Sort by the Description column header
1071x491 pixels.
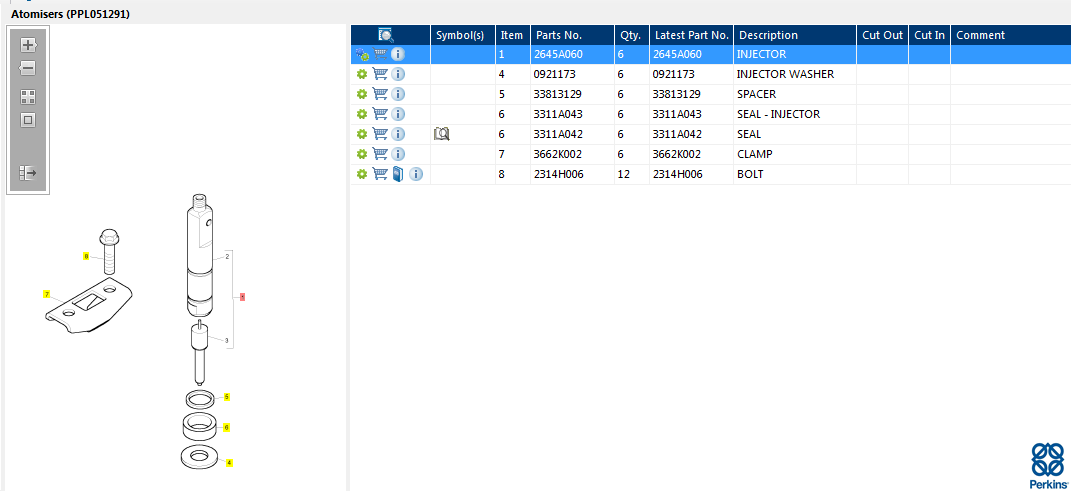pyautogui.click(x=795, y=35)
